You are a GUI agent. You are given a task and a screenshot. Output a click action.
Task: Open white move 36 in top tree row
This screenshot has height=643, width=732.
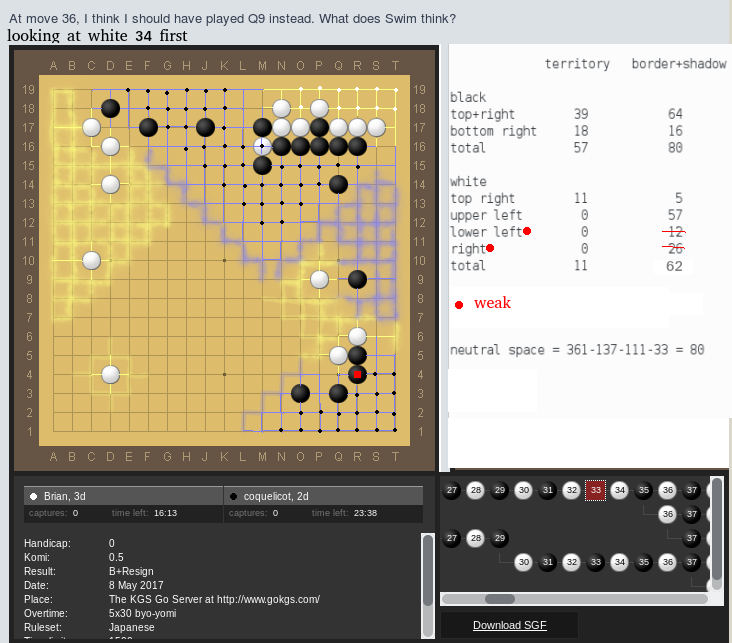[668, 490]
